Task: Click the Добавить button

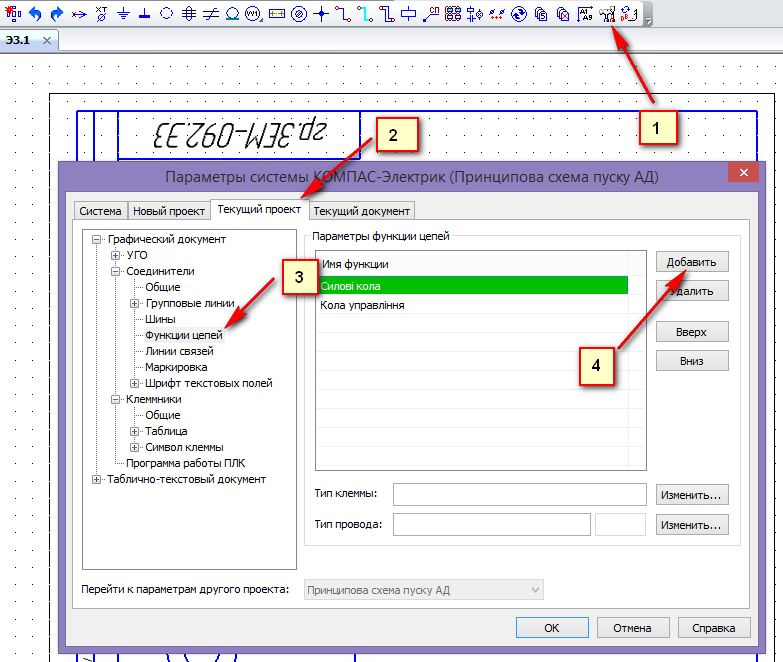Action: [x=692, y=262]
